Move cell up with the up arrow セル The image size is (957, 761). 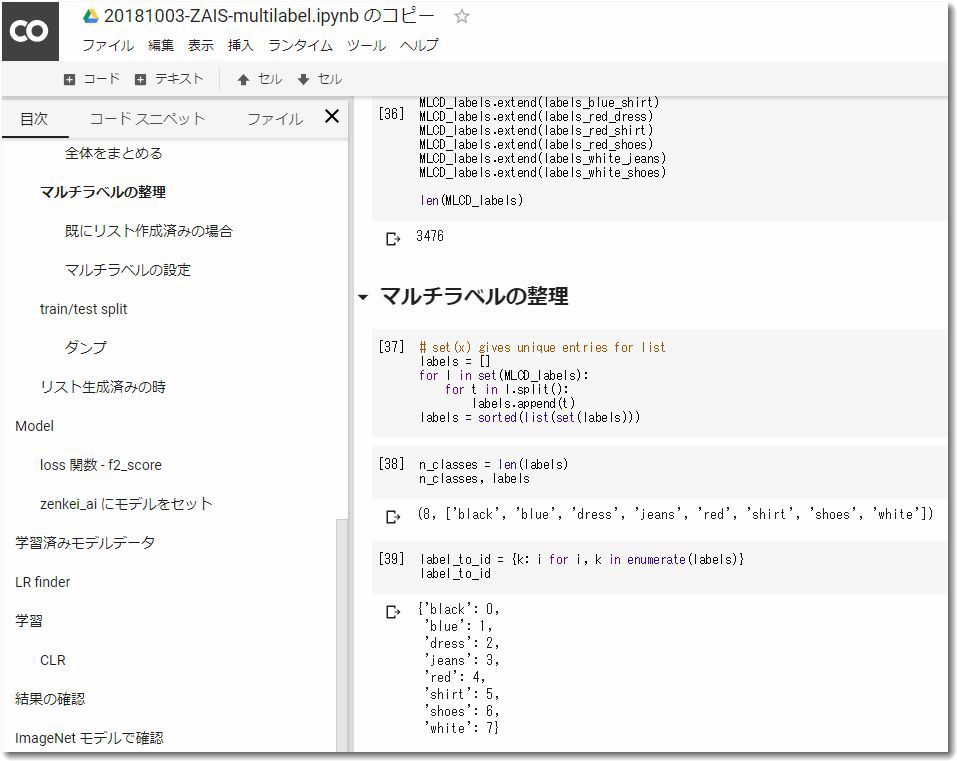click(259, 79)
